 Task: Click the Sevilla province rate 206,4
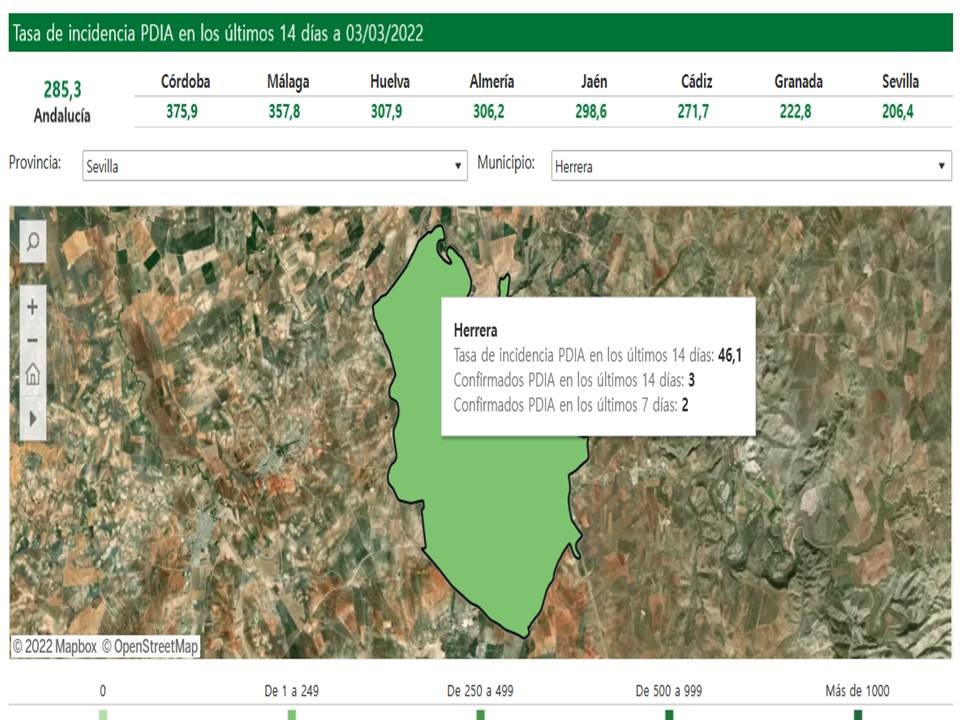click(x=899, y=112)
